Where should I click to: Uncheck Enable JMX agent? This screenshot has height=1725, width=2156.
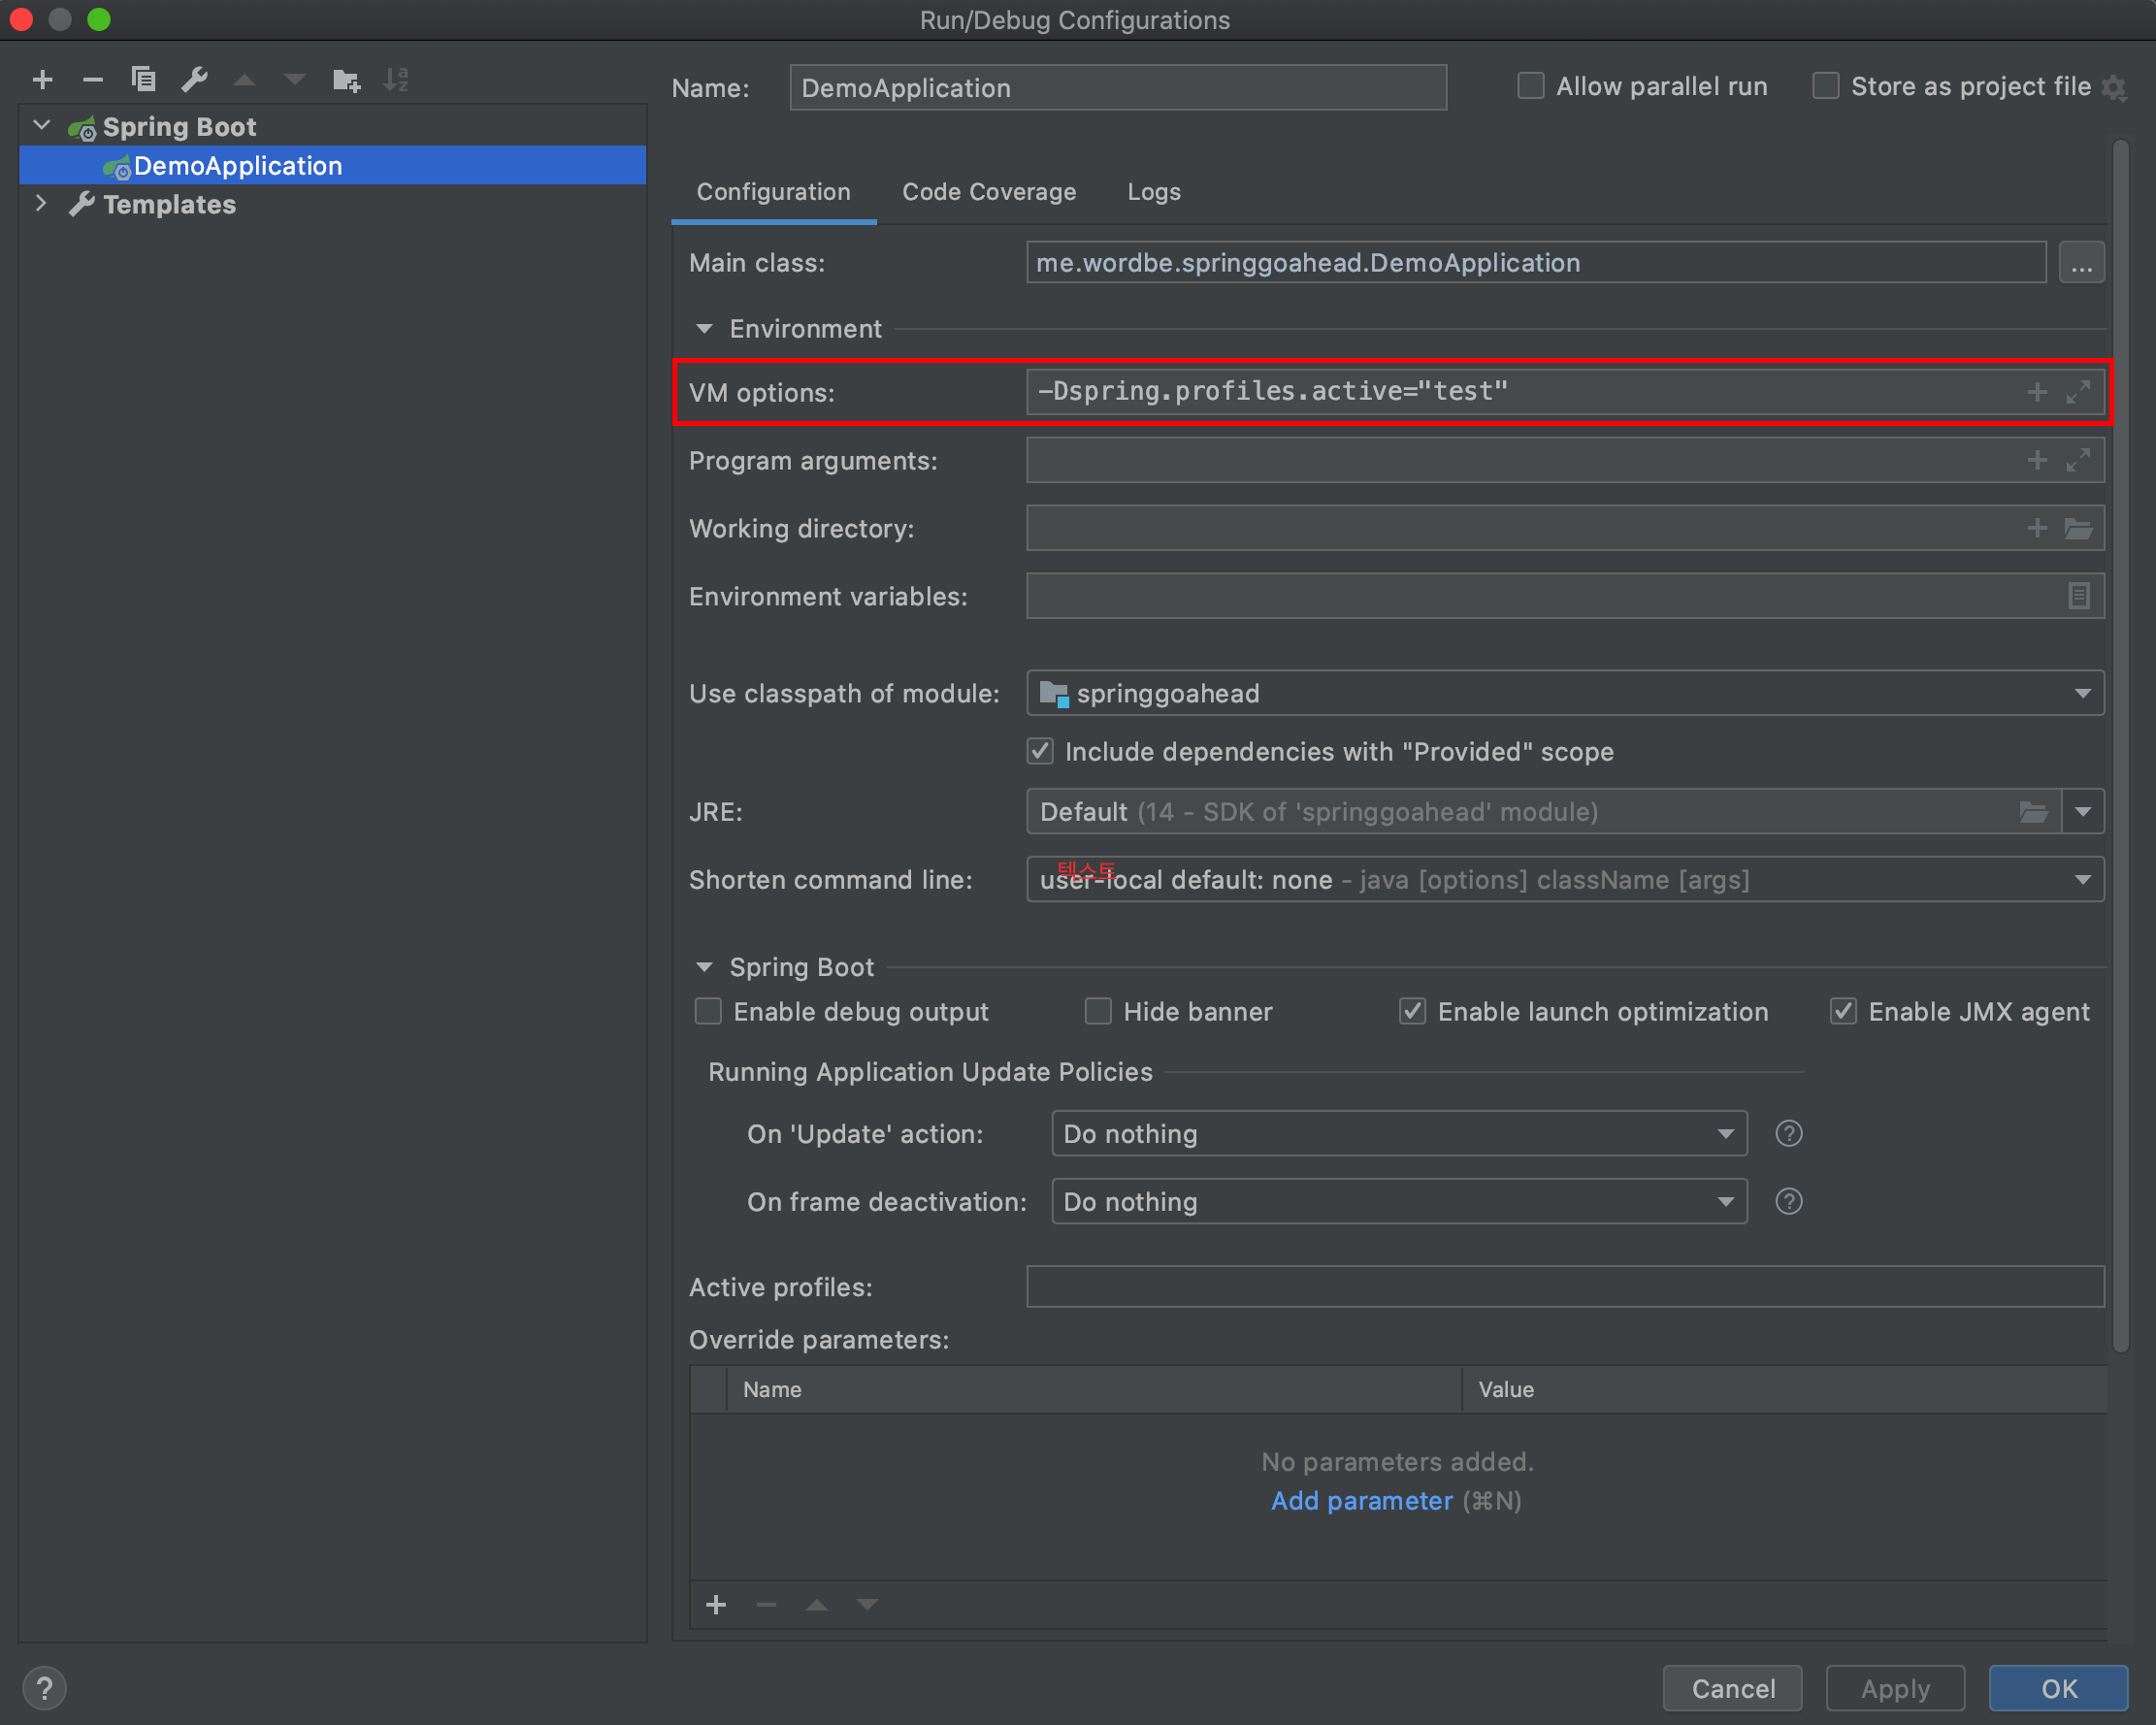1843,1011
